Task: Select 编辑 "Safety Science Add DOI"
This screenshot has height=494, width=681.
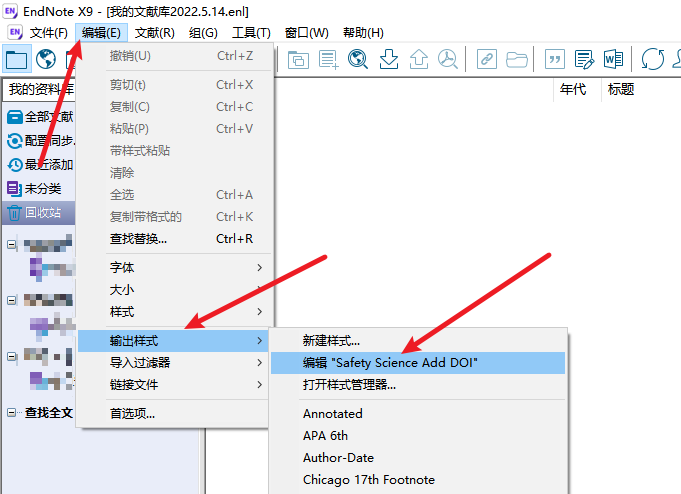Action: [x=418, y=363]
